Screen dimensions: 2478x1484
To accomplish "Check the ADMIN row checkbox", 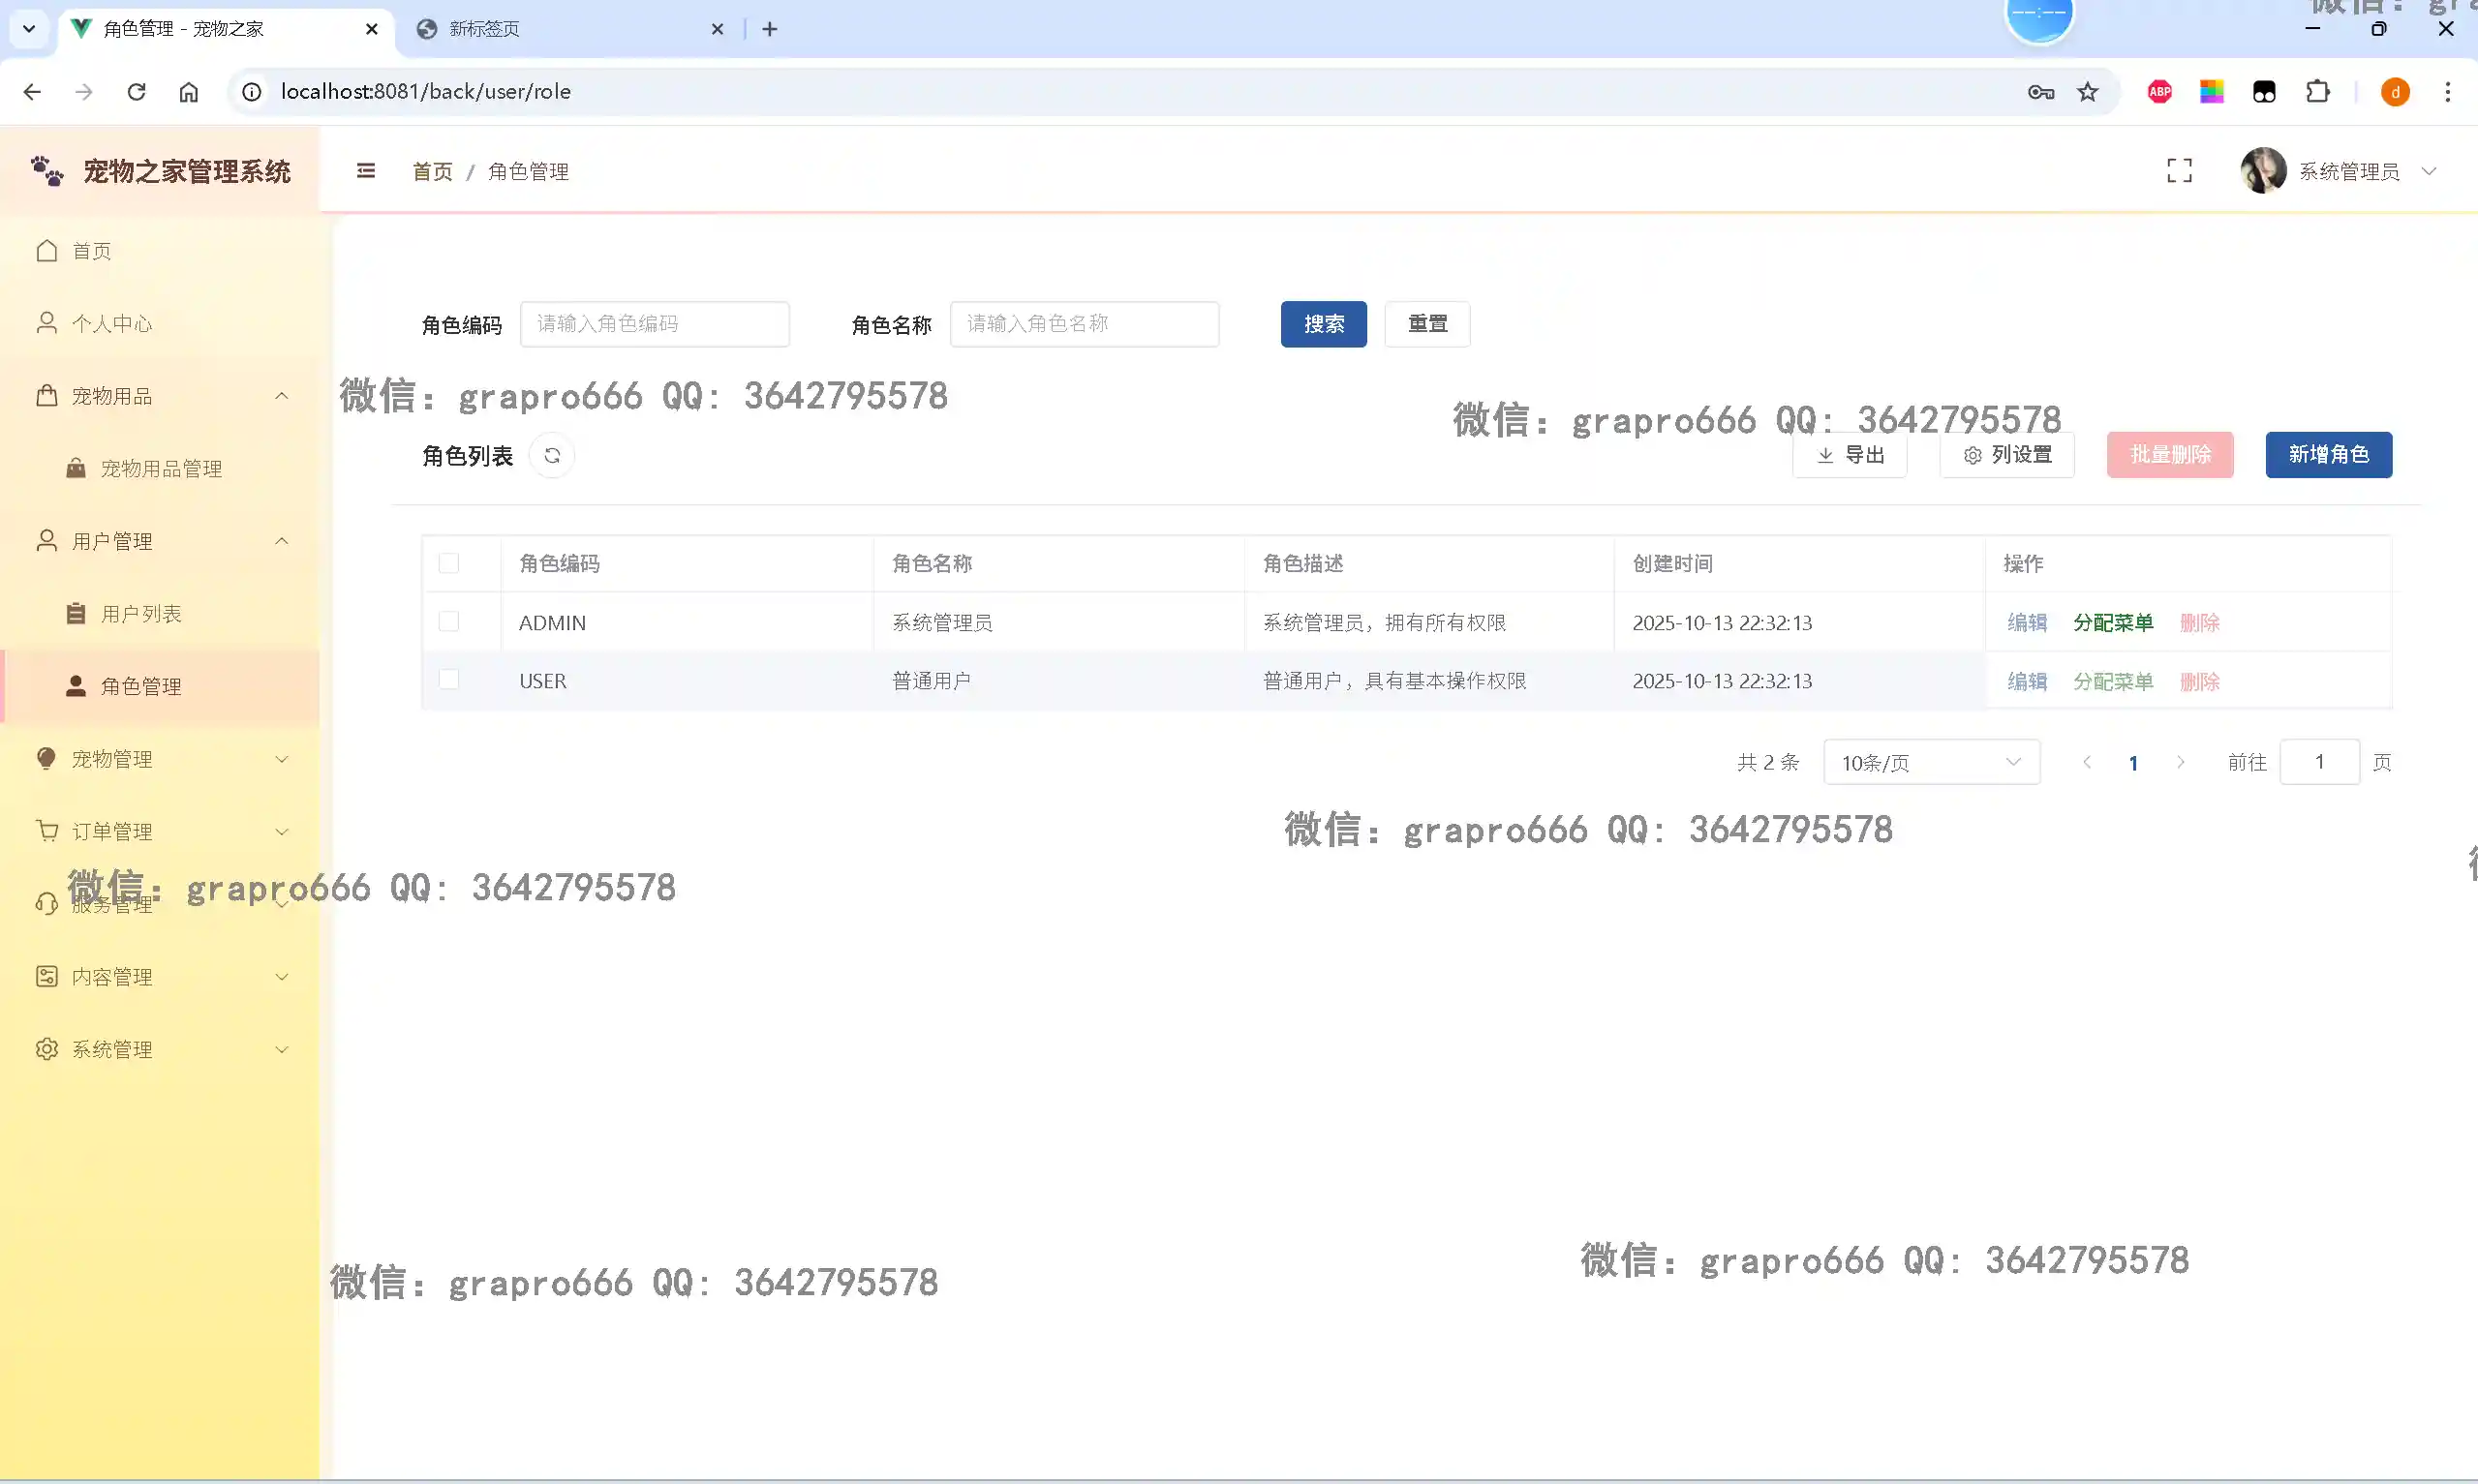I will pos(449,622).
